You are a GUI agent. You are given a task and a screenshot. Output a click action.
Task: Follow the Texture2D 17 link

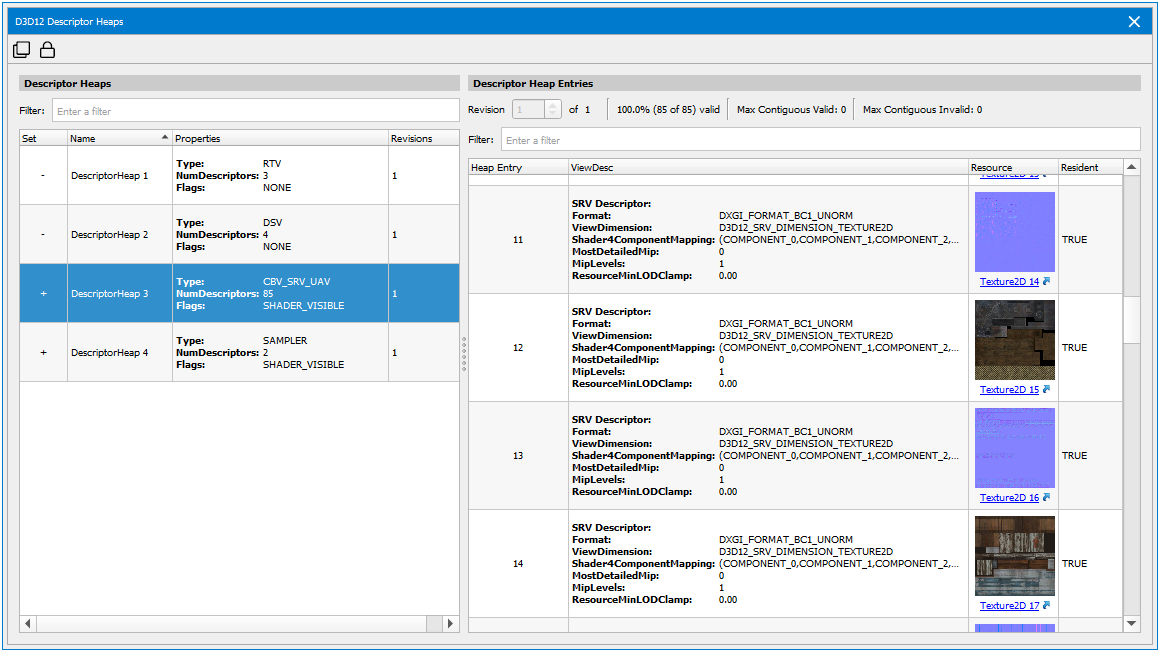coord(1009,606)
